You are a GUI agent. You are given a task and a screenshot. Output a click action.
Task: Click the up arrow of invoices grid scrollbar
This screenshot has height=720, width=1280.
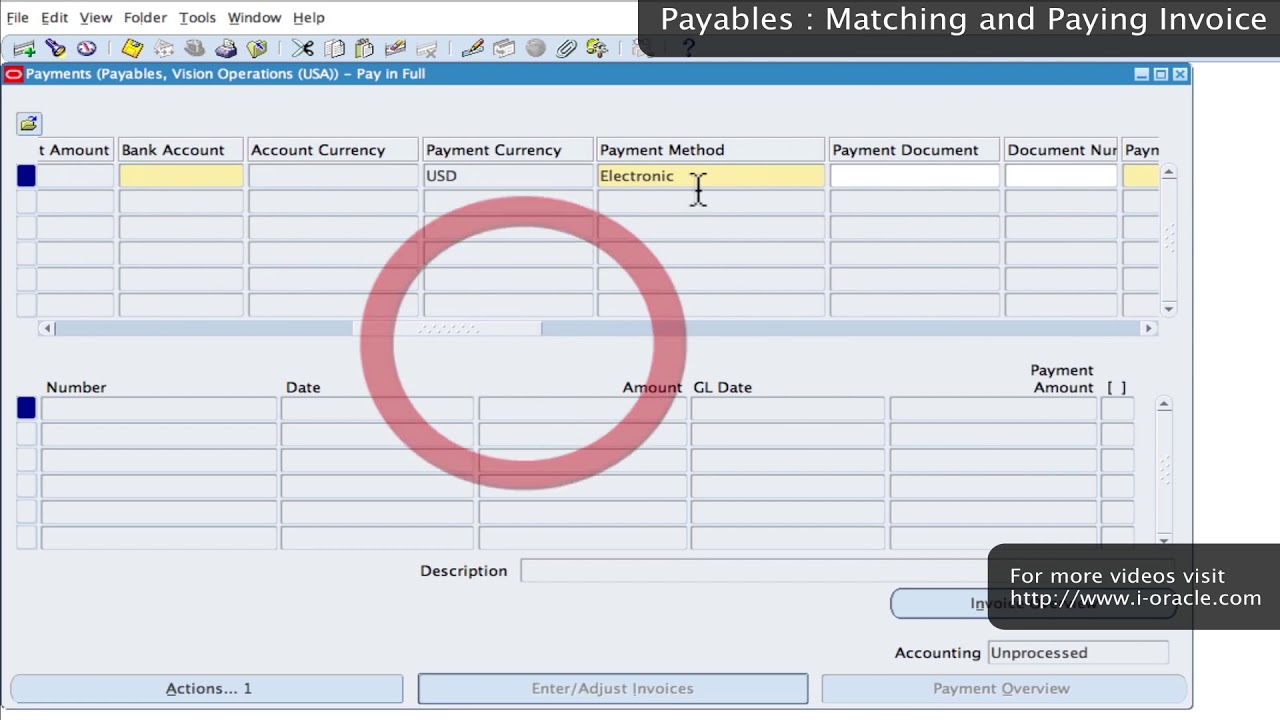[x=1164, y=404]
